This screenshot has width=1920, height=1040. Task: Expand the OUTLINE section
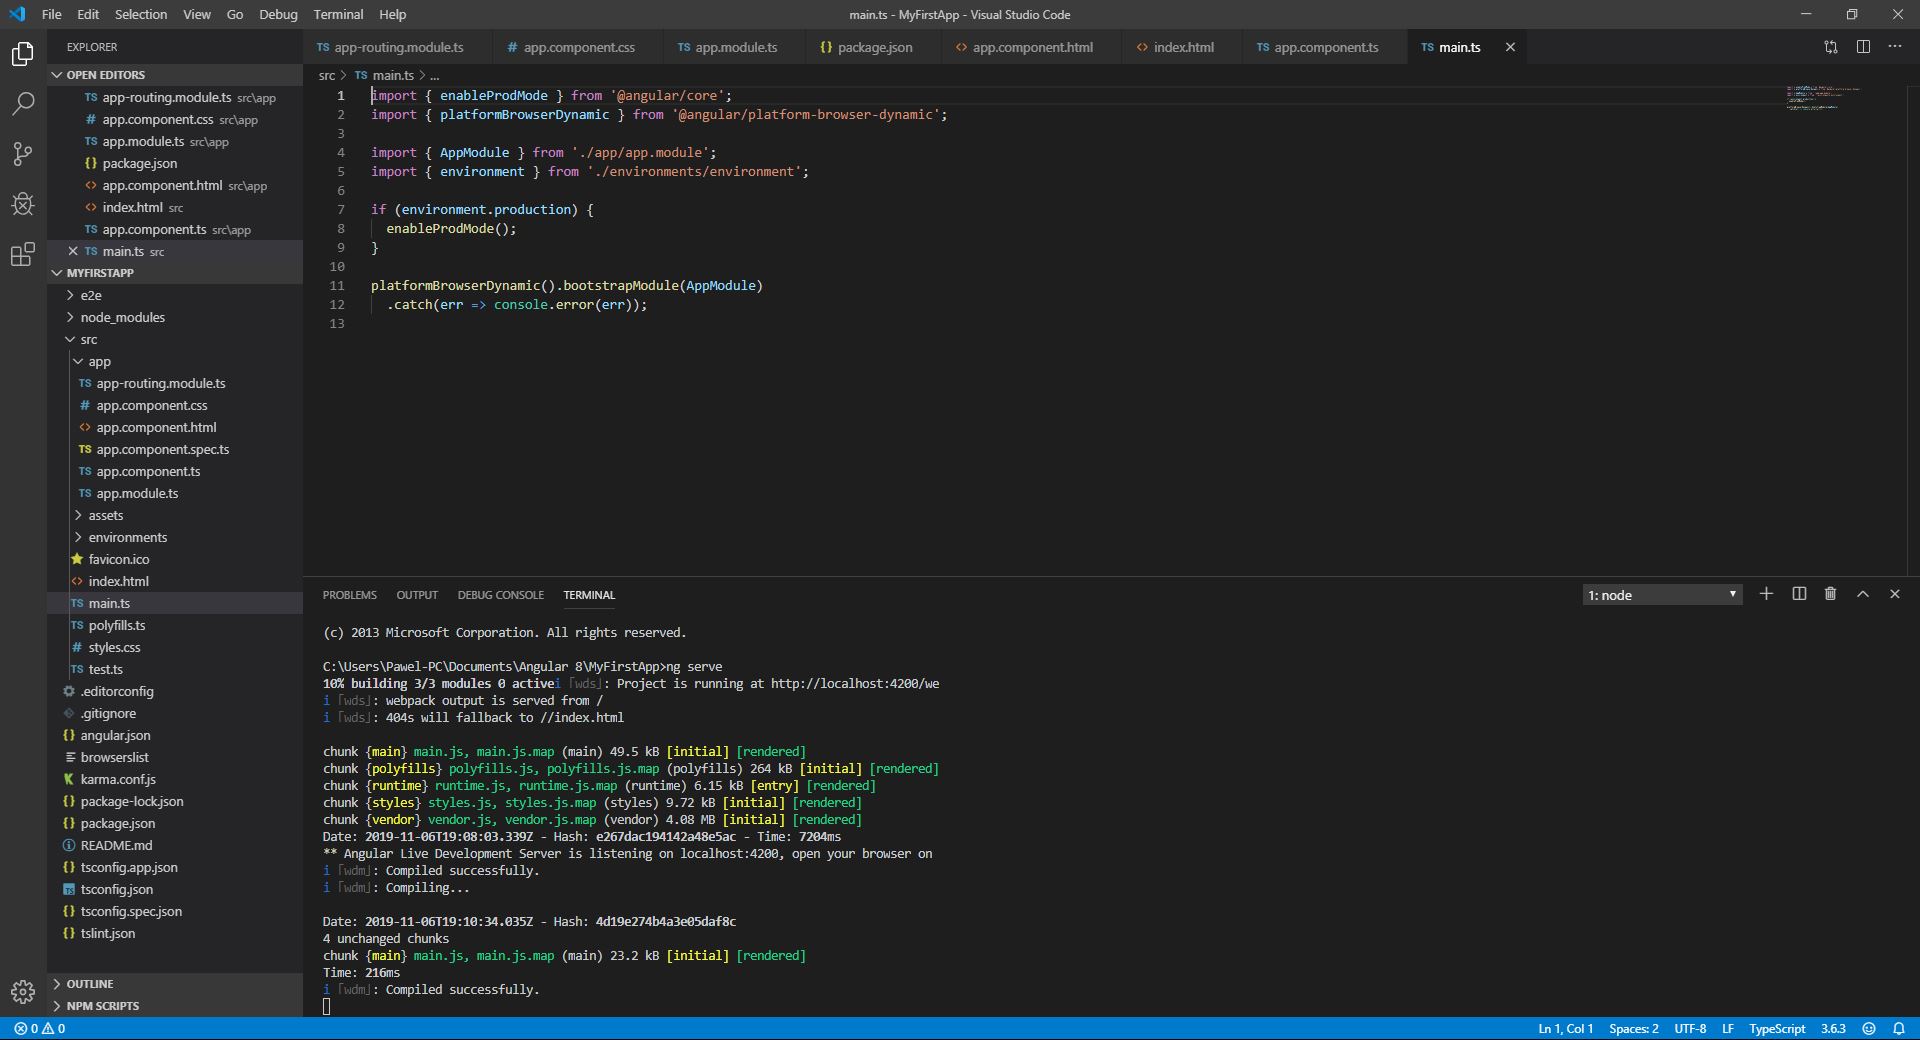pyautogui.click(x=175, y=984)
